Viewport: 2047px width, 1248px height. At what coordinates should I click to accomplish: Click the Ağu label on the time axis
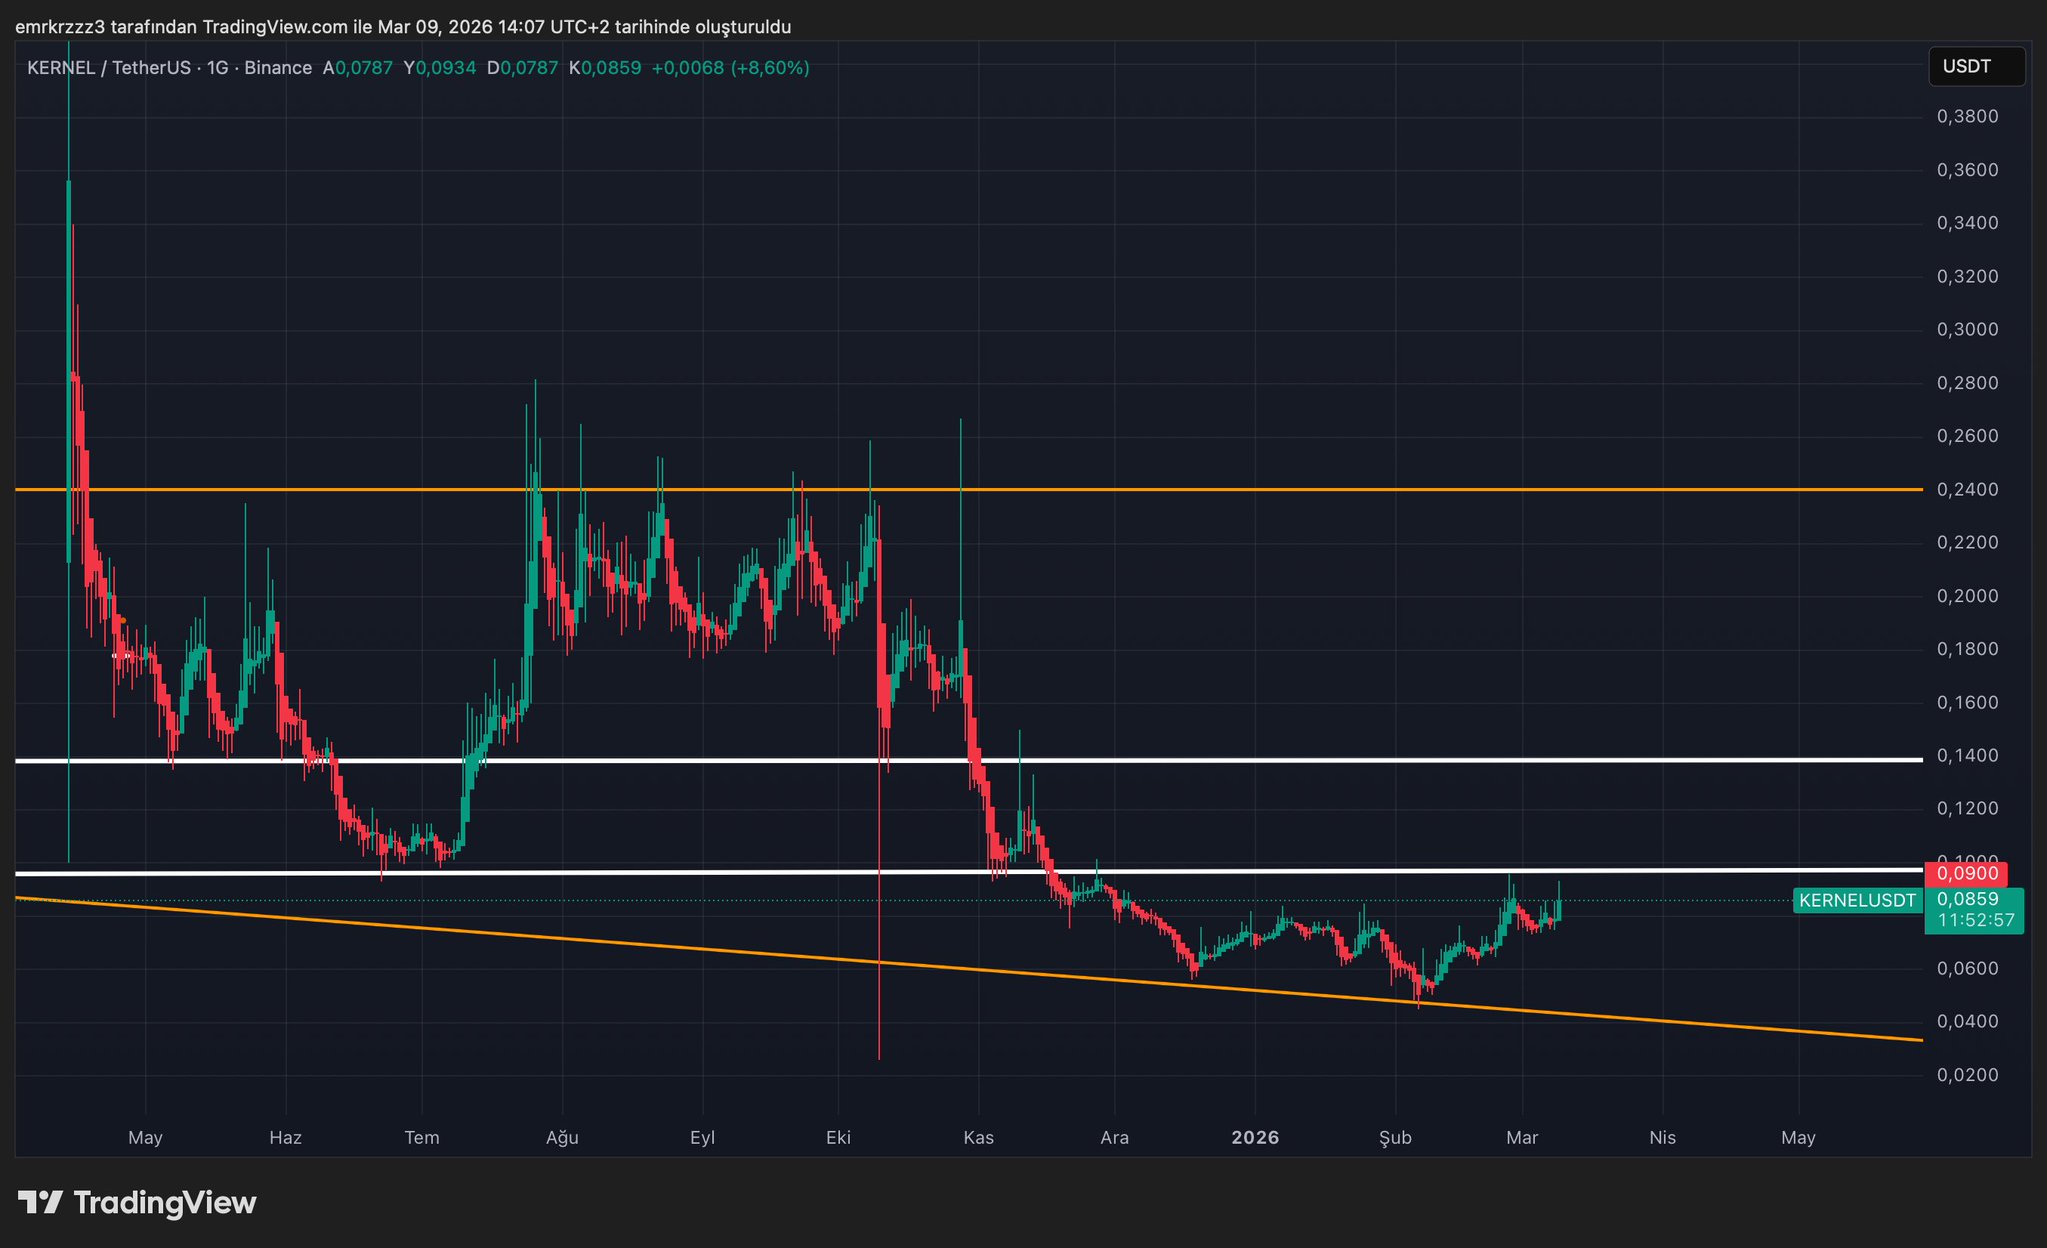point(562,1137)
